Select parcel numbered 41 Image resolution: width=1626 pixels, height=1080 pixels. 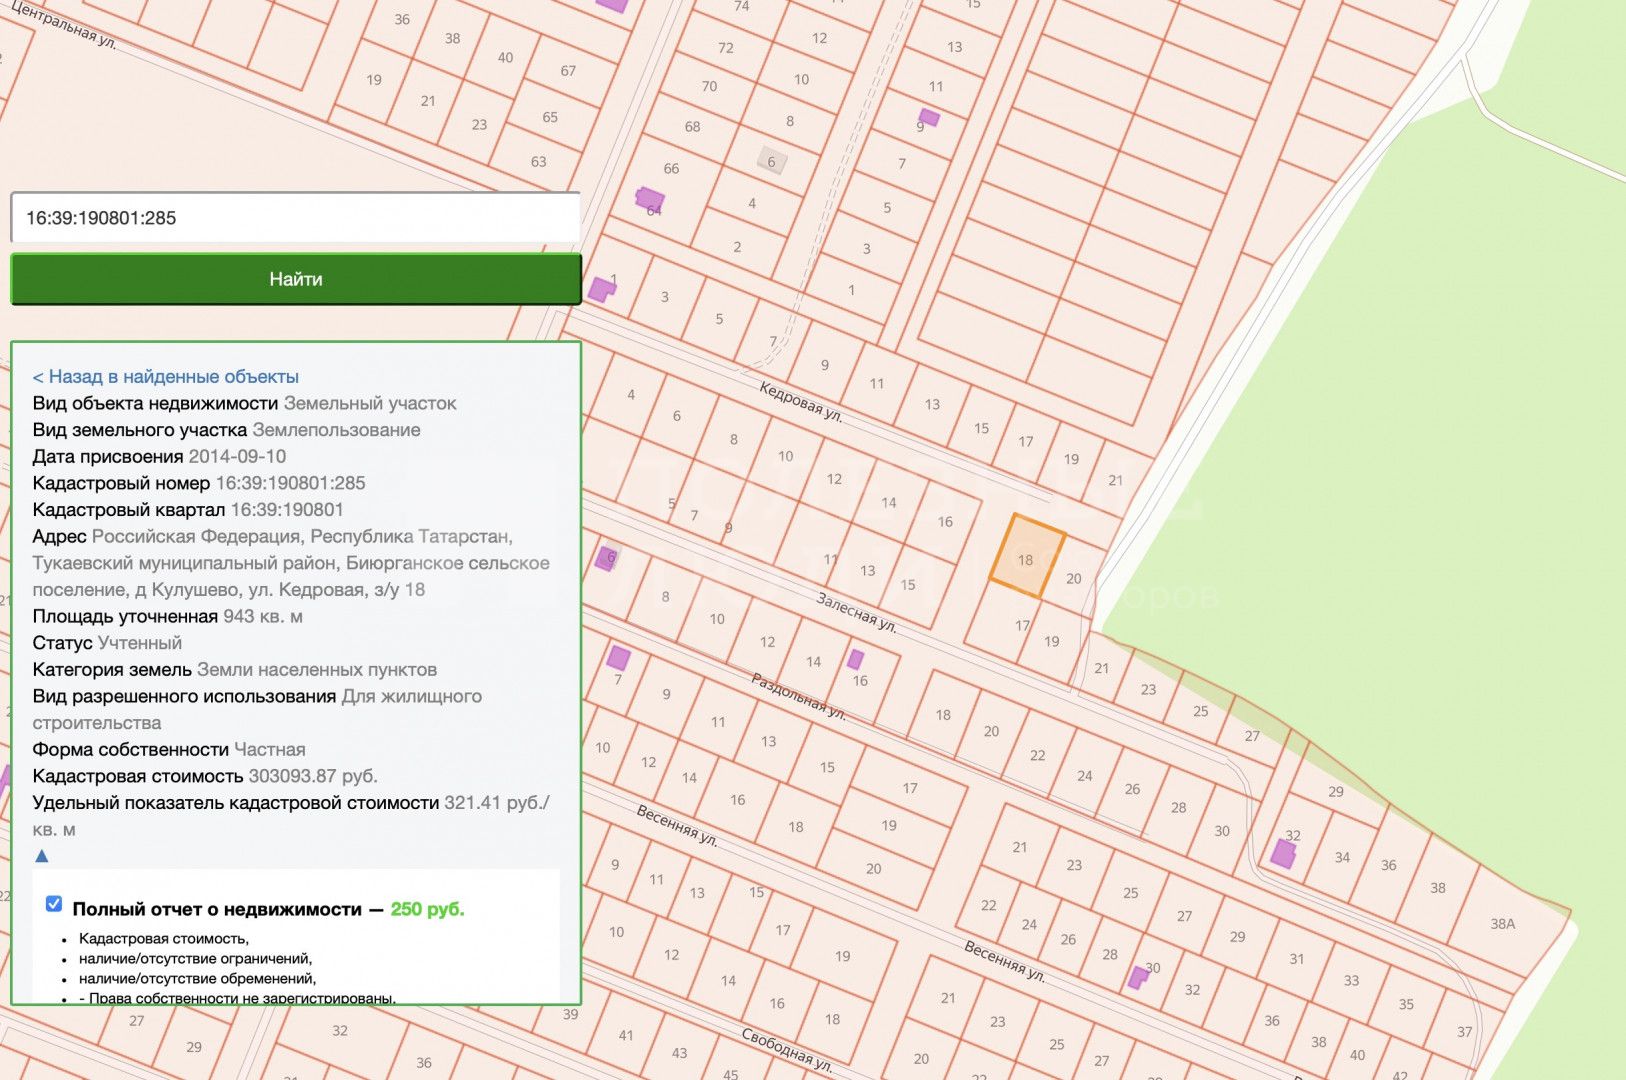coord(626,1036)
